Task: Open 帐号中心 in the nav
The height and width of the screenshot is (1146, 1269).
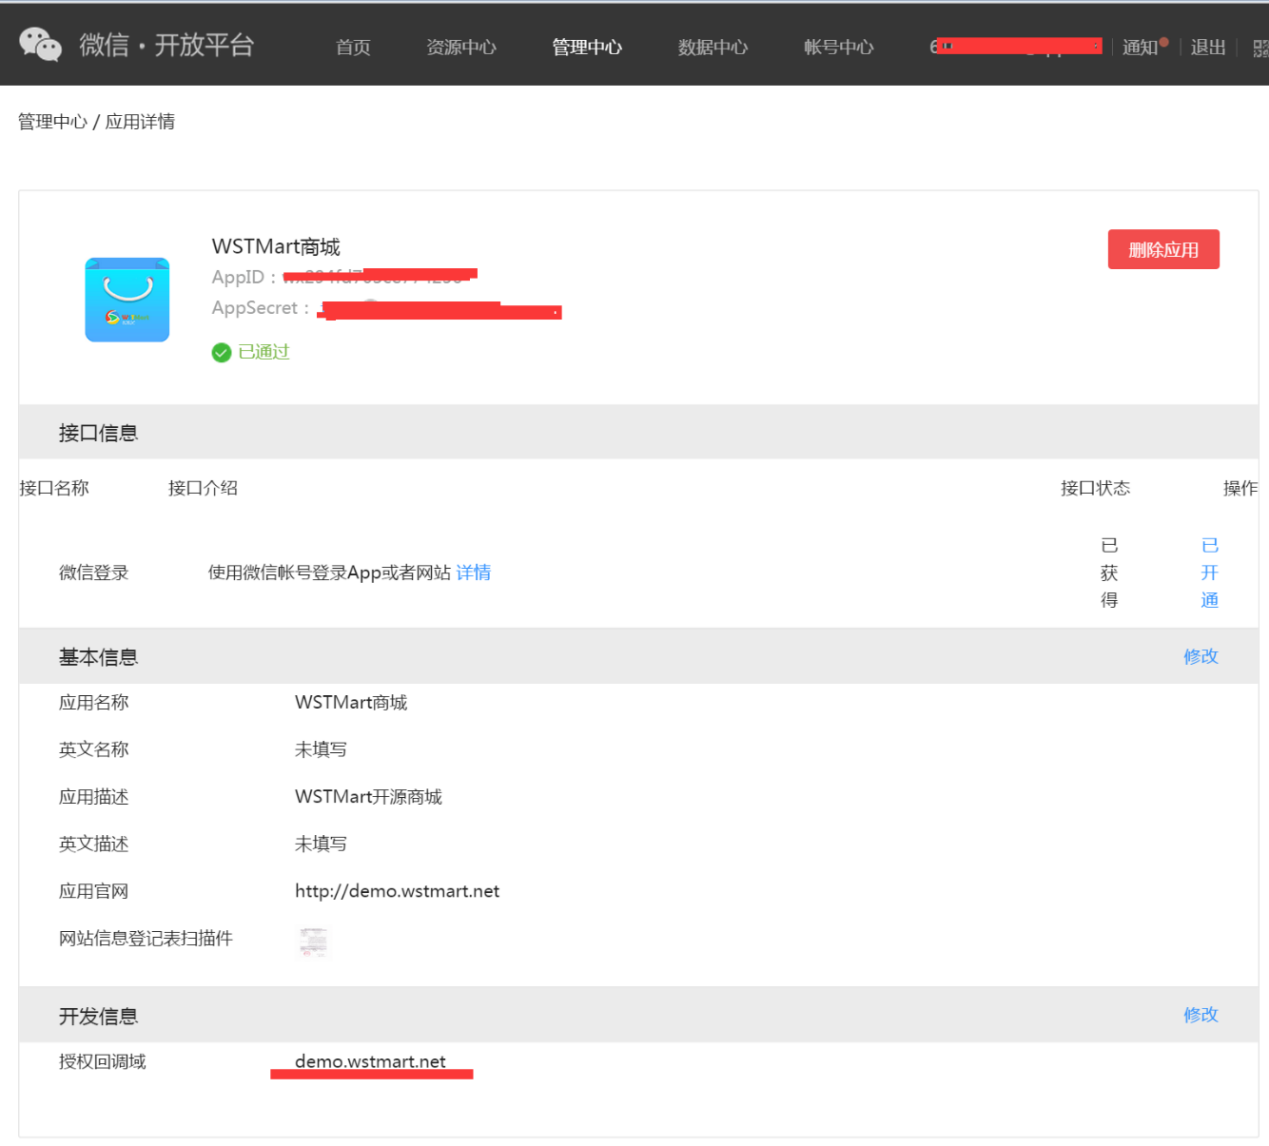Action: (839, 47)
